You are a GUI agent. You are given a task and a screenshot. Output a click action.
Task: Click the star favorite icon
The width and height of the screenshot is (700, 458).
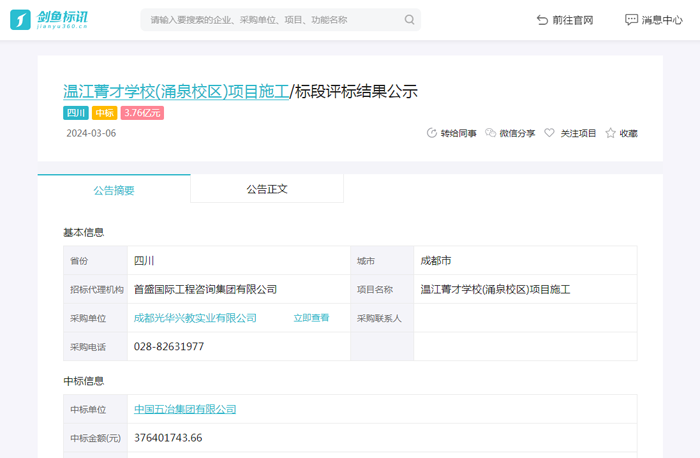coord(610,133)
